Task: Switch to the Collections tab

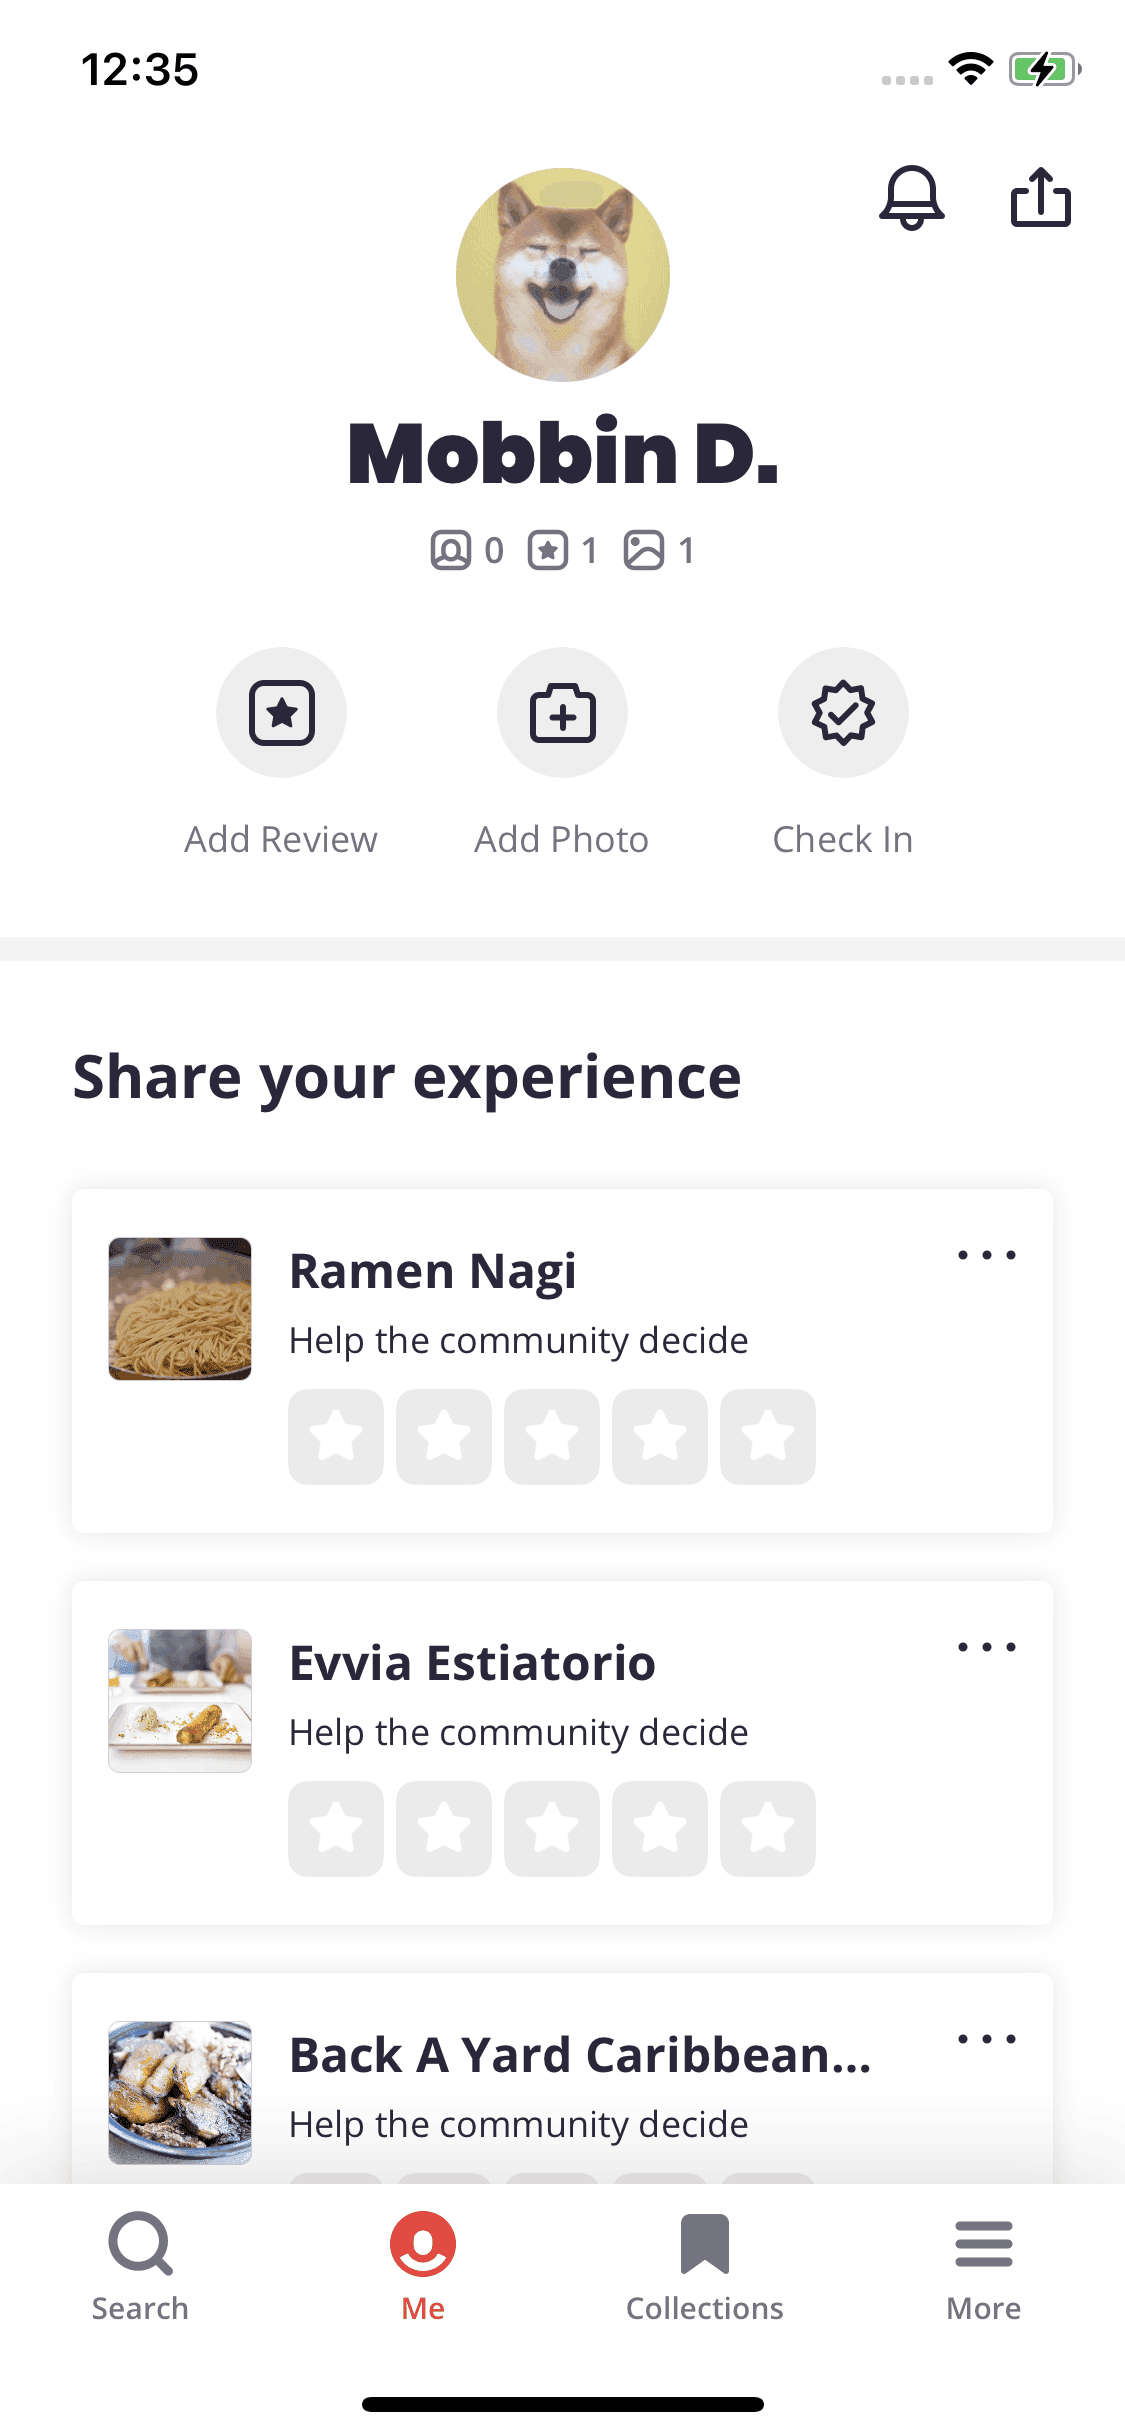Action: coord(704,2266)
